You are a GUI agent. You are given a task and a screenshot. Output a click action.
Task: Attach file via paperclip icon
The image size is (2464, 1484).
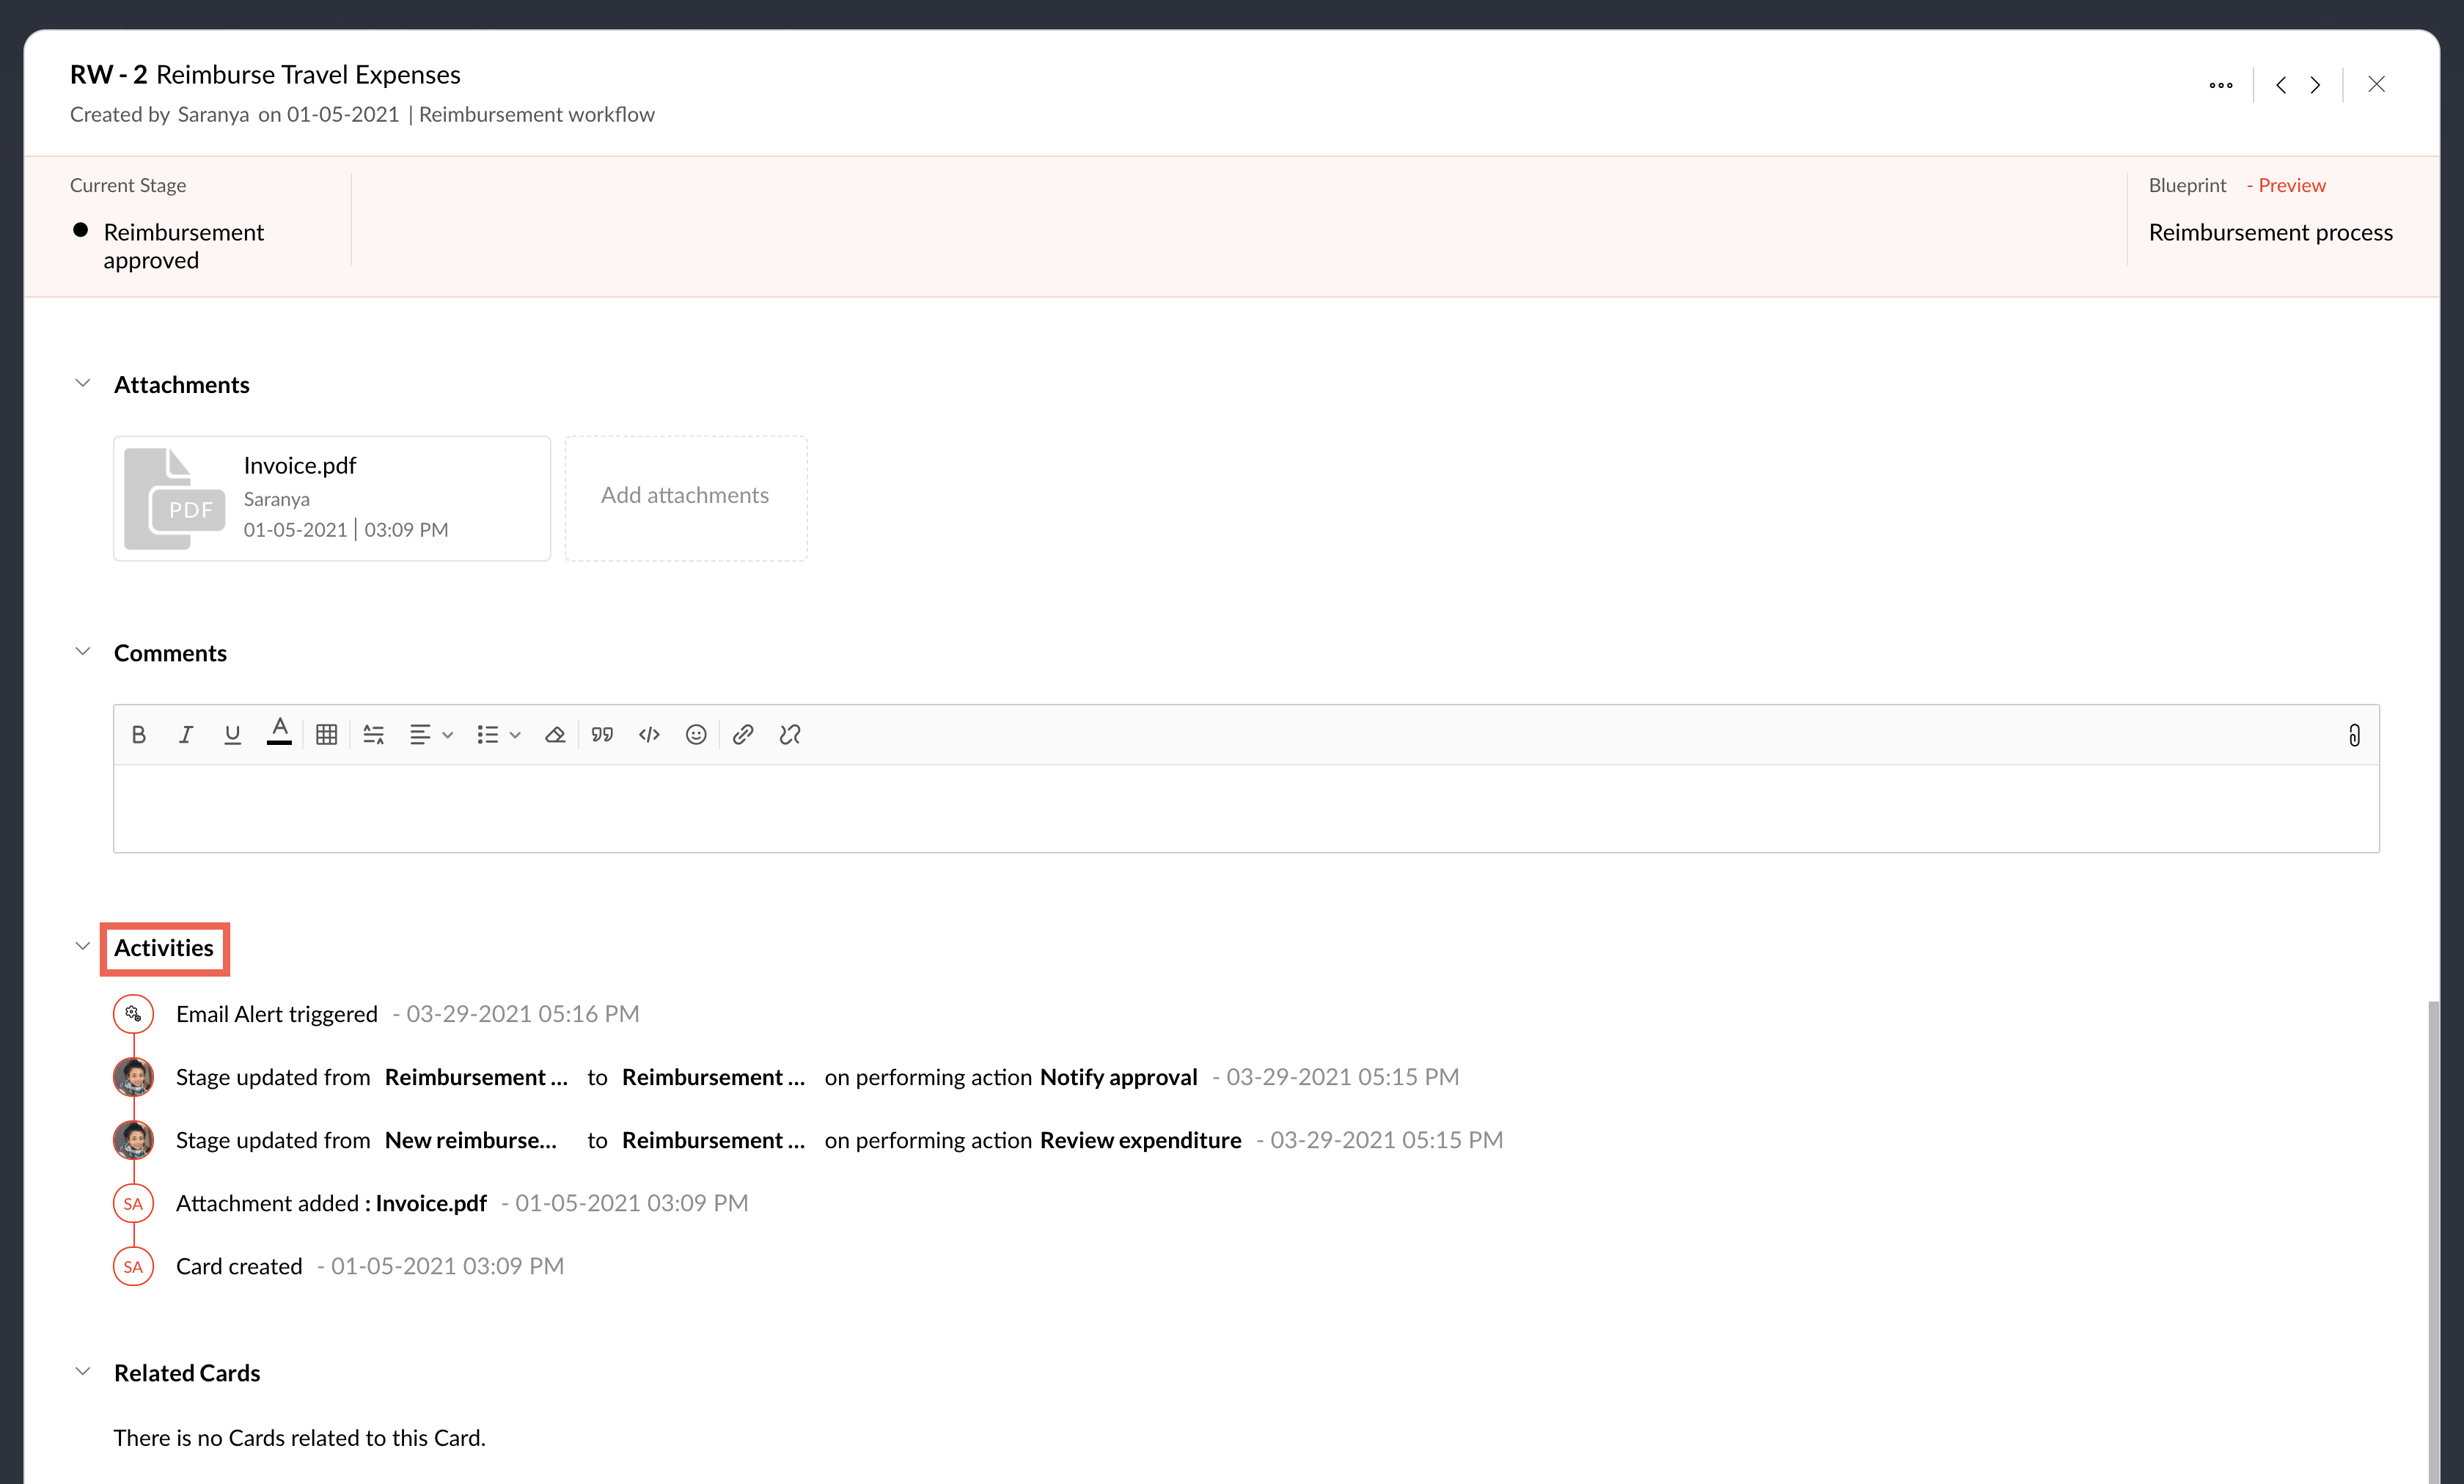(2354, 735)
